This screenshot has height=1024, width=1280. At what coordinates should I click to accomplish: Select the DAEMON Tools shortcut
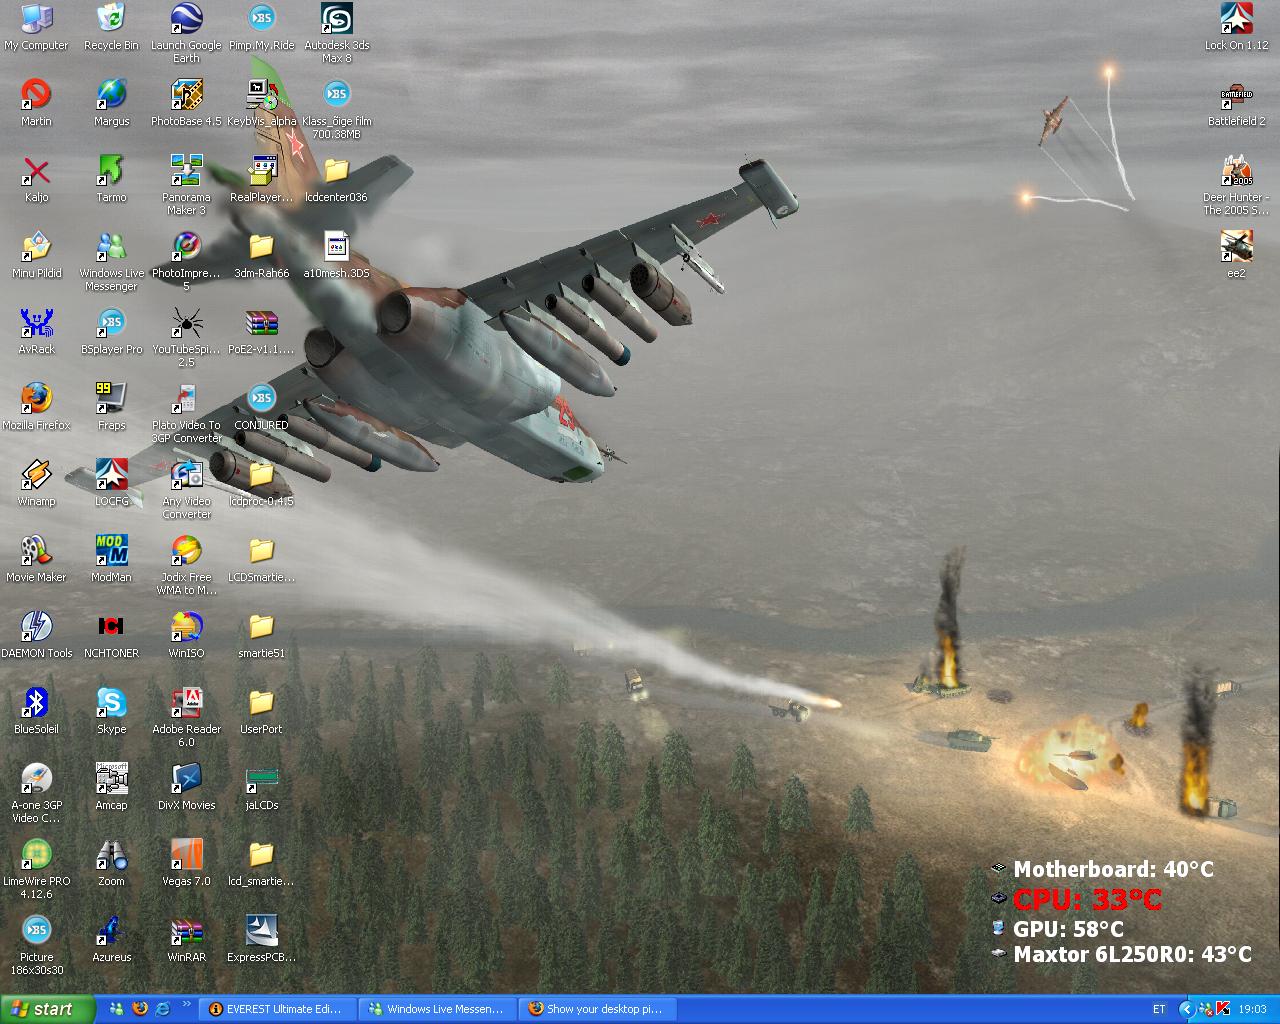tap(36, 635)
